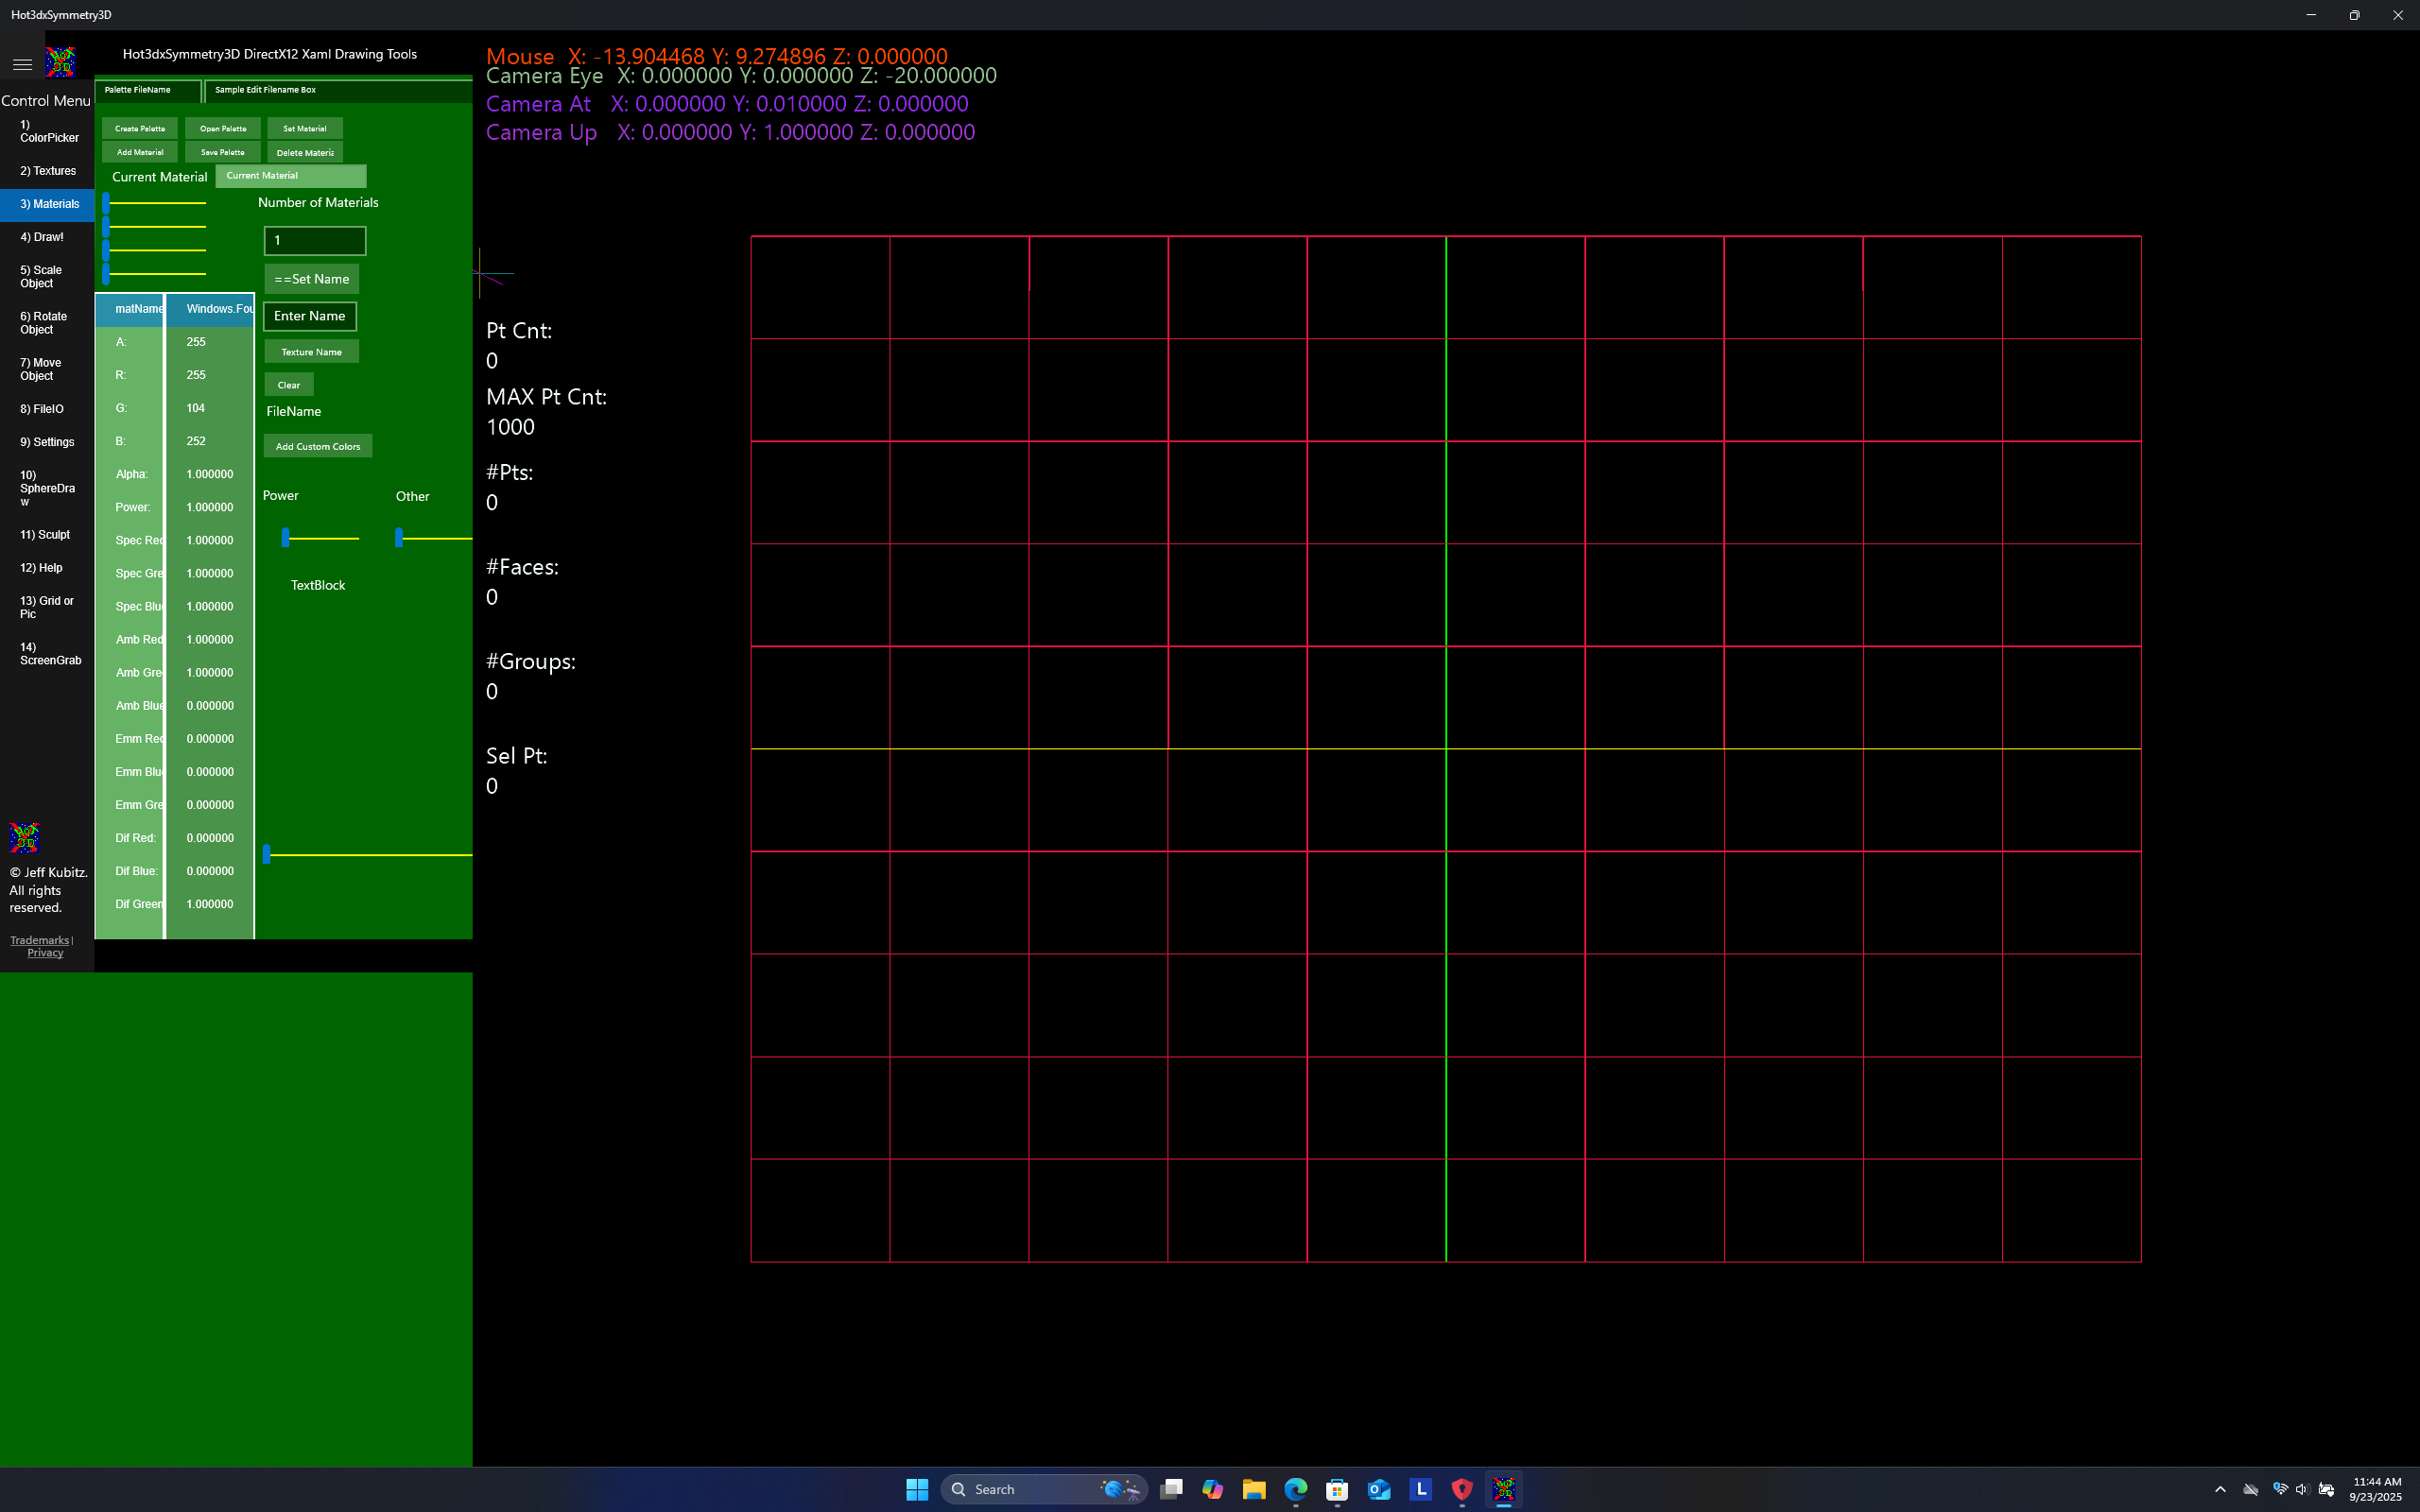Image resolution: width=2420 pixels, height=1512 pixels.
Task: Click the Hot3dxSymmetry3D logo beside the title
Action: [x=60, y=62]
